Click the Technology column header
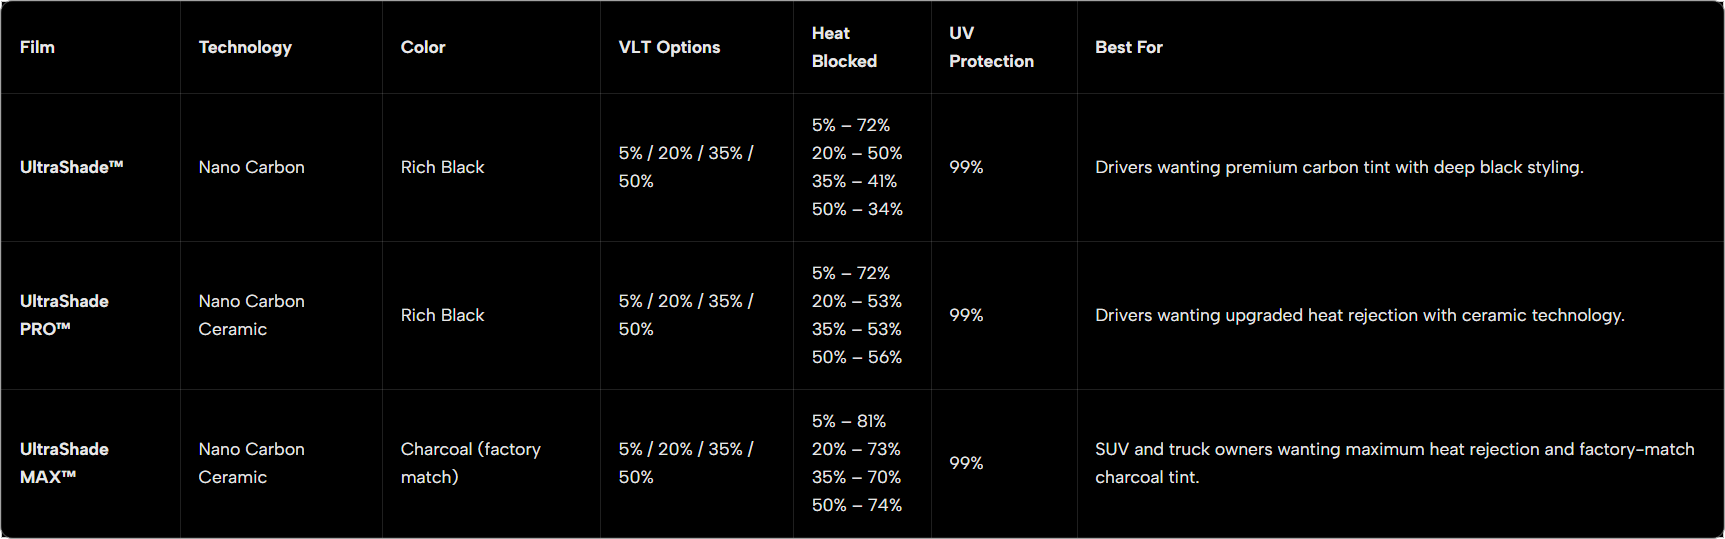 (245, 47)
